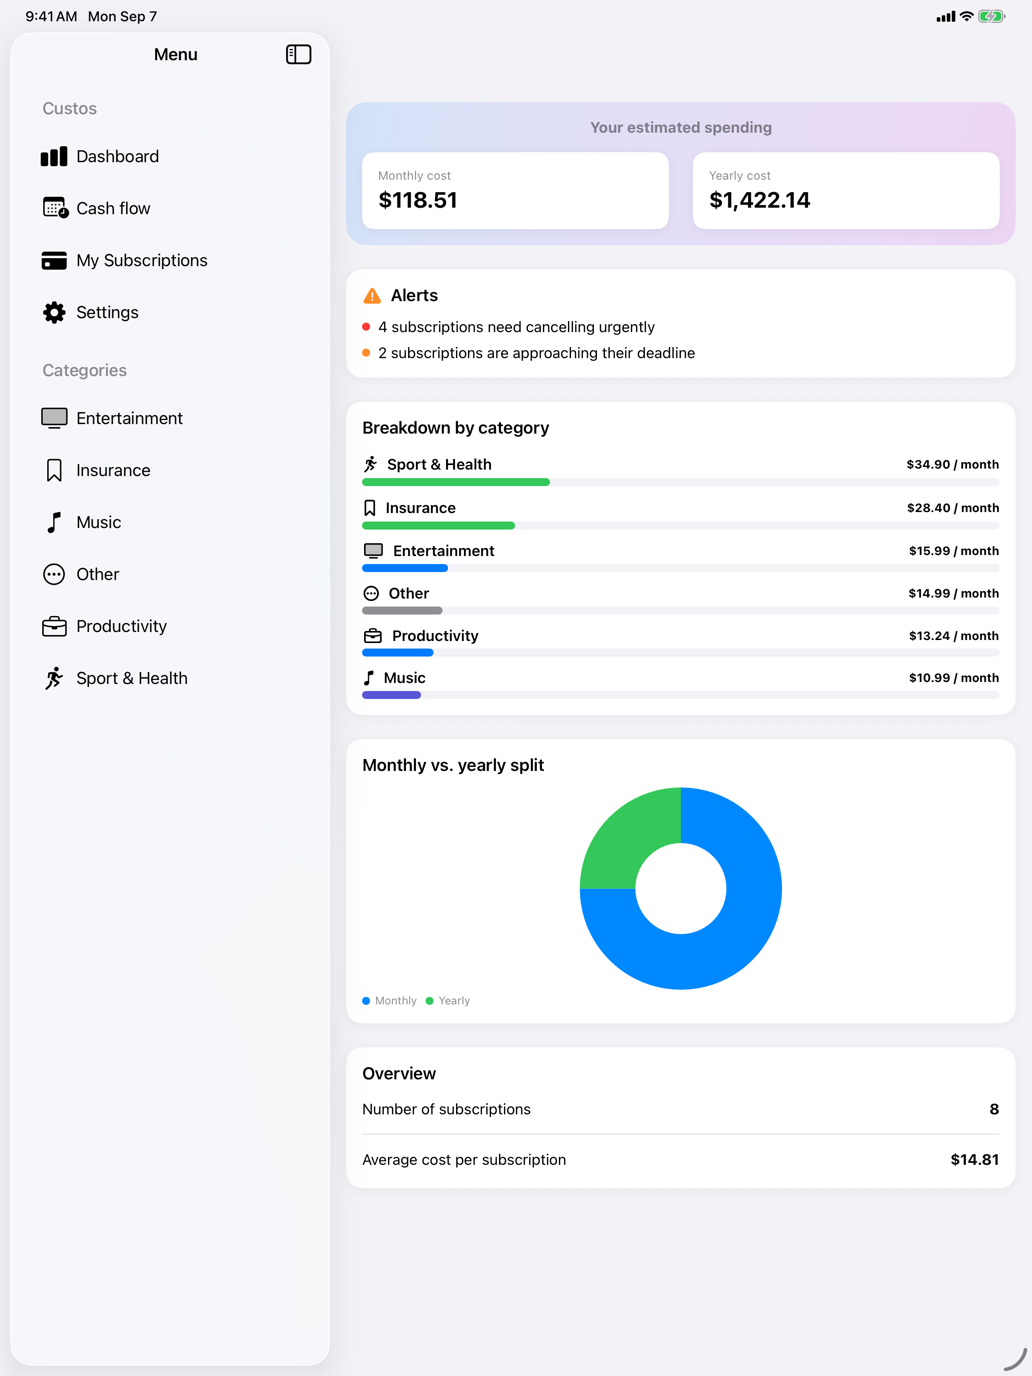Click the "$10.99 / month" value

954,678
